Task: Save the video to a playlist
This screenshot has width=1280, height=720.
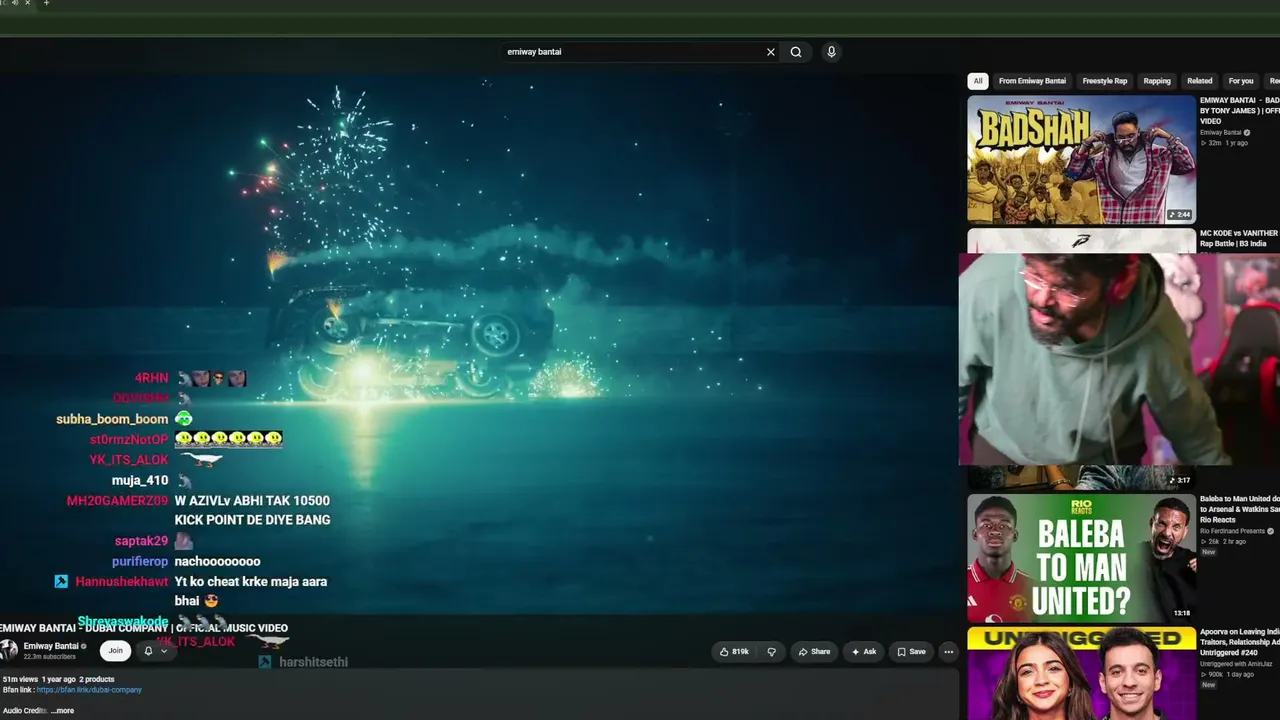Action: pos(911,652)
